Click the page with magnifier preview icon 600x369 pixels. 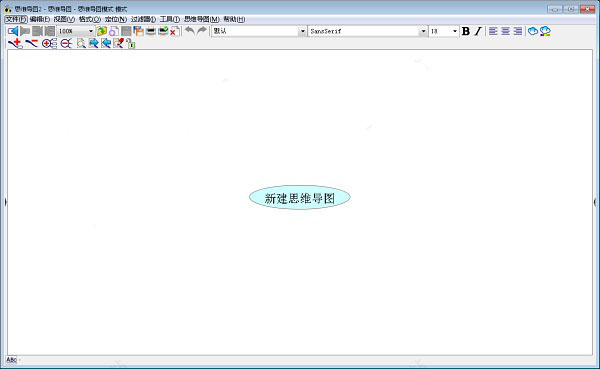114,31
